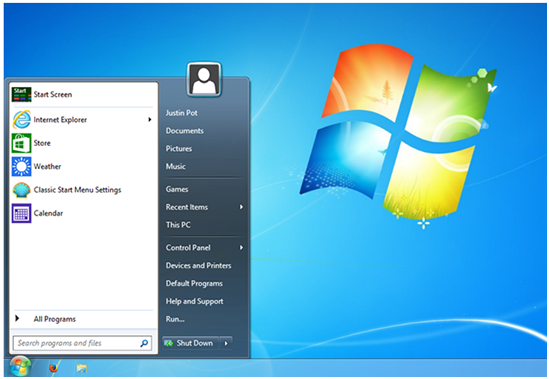Open This PC in the Start menu

pos(178,225)
